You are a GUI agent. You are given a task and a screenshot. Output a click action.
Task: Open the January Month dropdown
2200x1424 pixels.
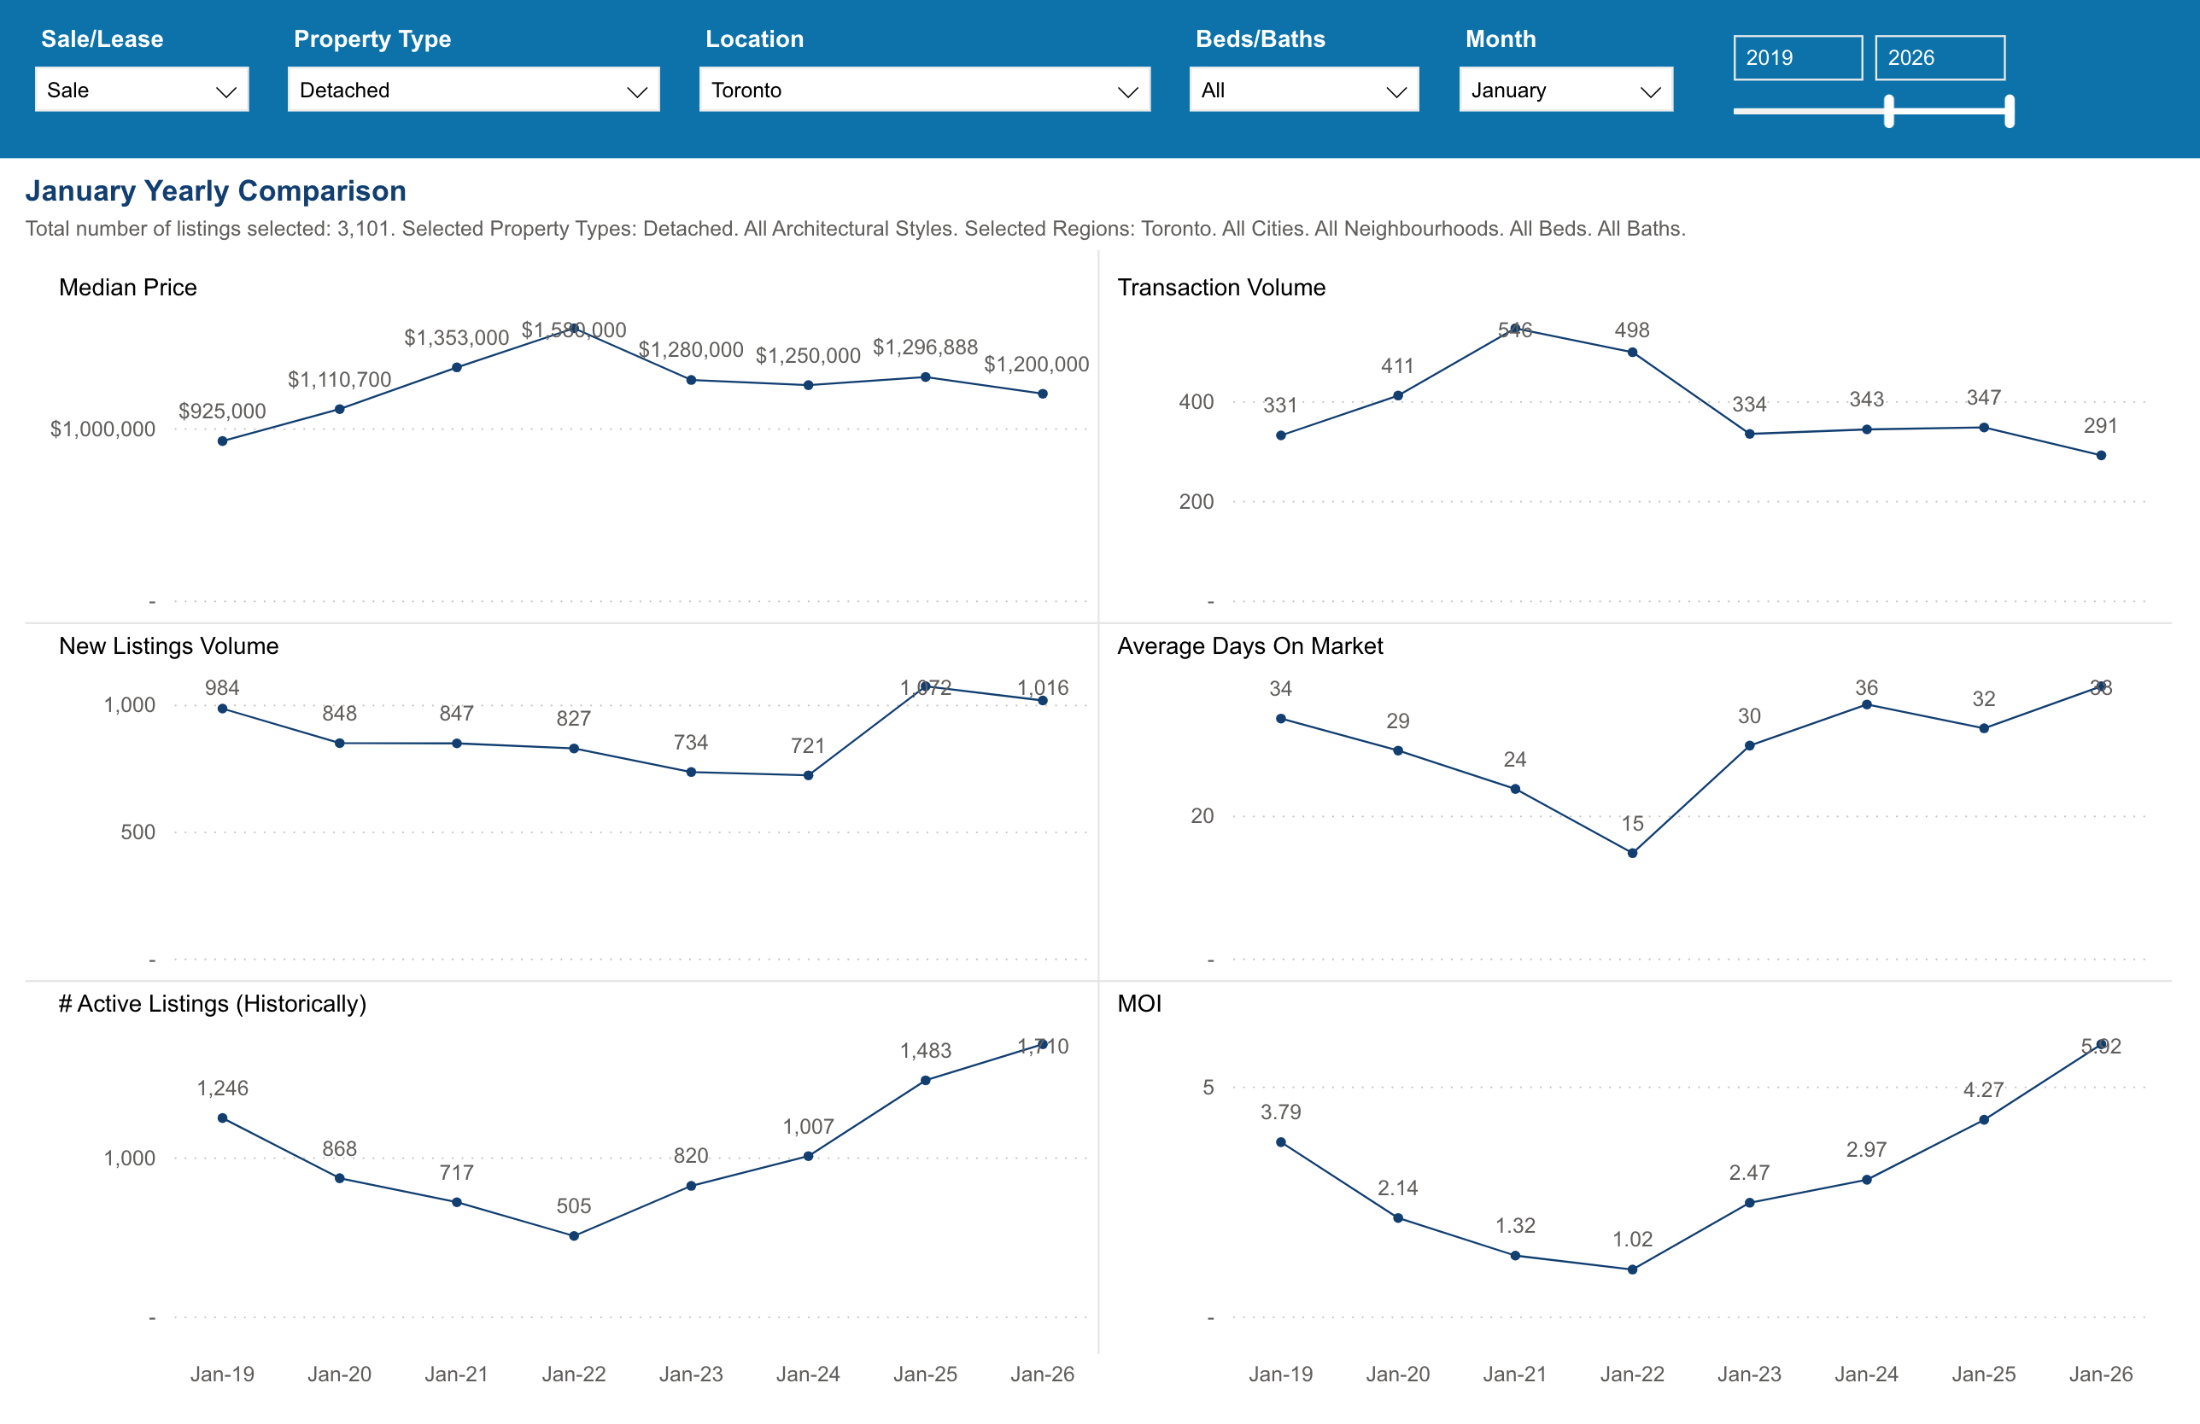1565,90
